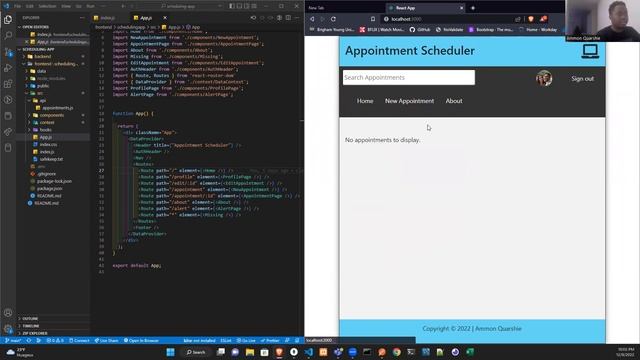Screen dimensions: 640x360
Task: Expand the backend folder in Explorer
Action: [42, 56]
